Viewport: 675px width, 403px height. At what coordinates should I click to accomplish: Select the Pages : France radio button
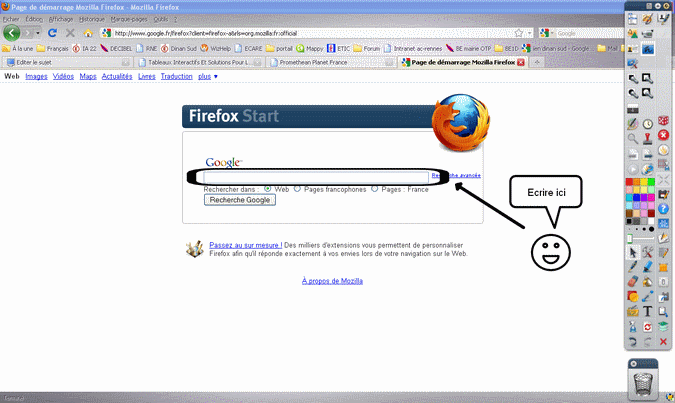(375, 189)
